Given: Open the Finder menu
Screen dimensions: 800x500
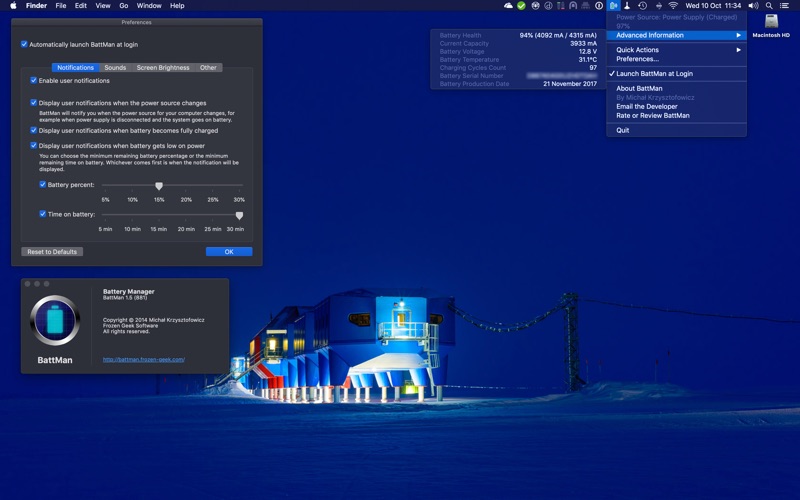Looking at the screenshot, I should 36,6.
